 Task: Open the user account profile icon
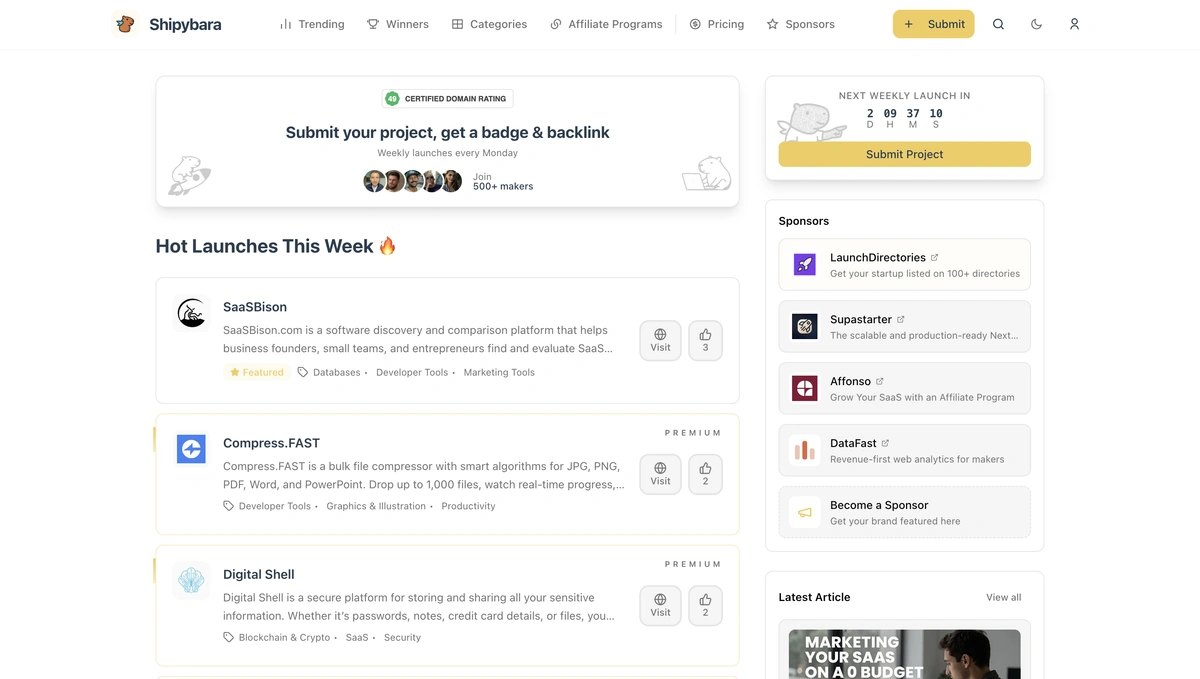pyautogui.click(x=1074, y=24)
